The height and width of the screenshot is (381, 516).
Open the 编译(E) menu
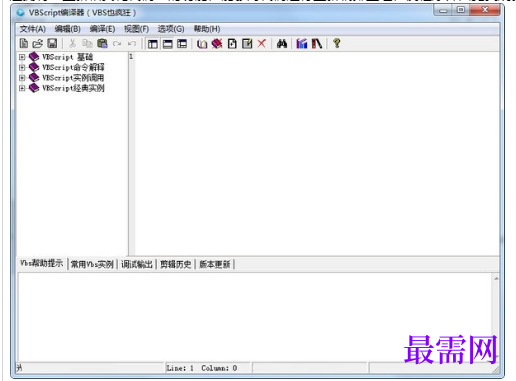(x=102, y=29)
